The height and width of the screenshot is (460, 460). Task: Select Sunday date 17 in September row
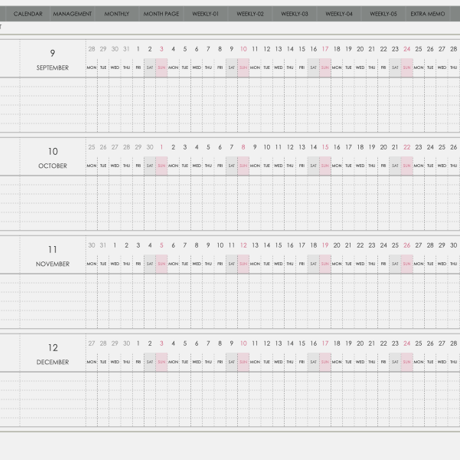coord(325,49)
